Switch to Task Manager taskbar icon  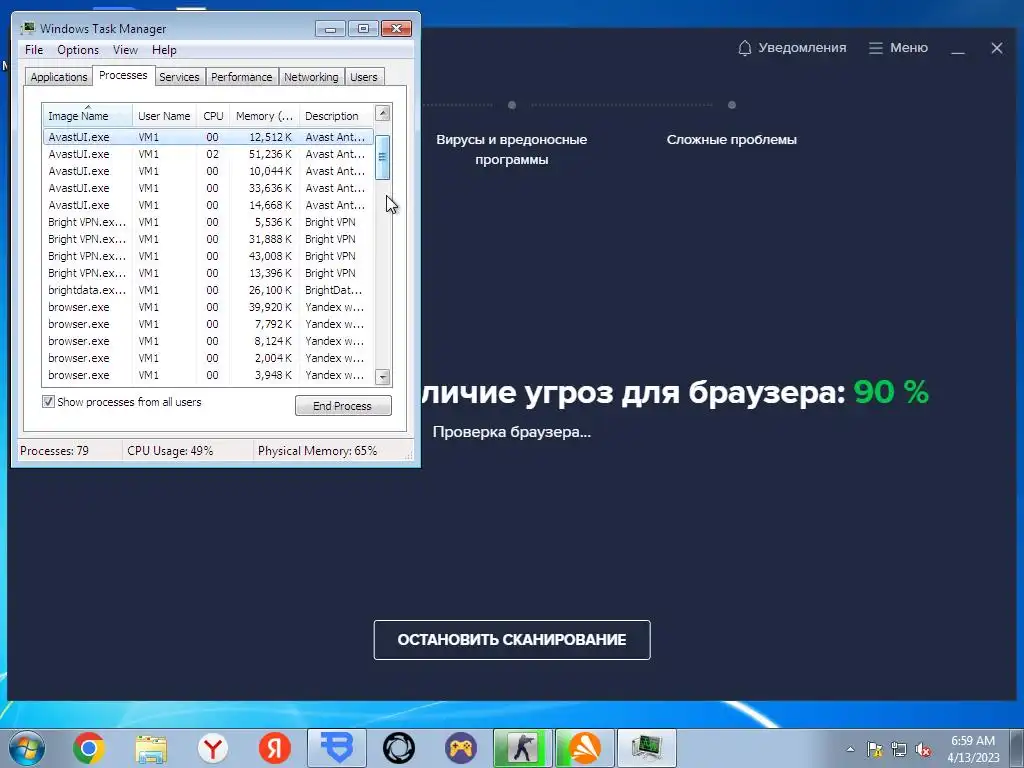[x=647, y=748]
